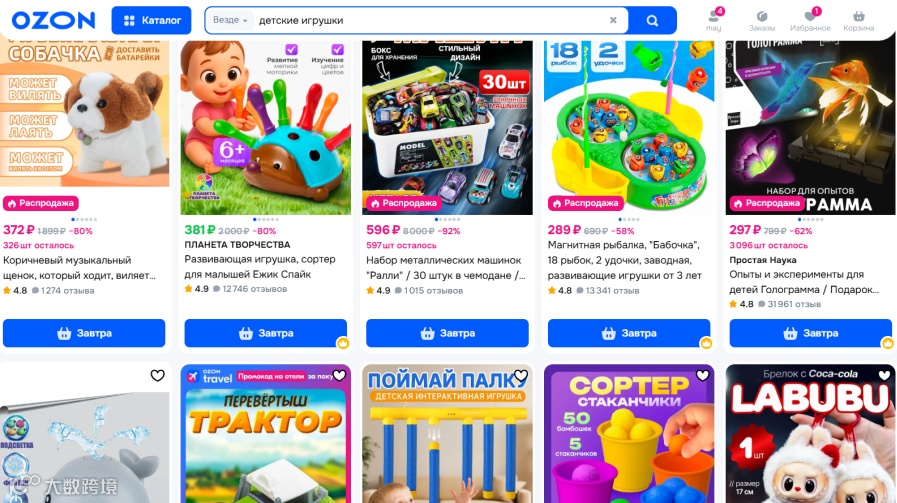Expand the Везде search scope dropdown
This screenshot has width=897, height=503.
[230, 20]
